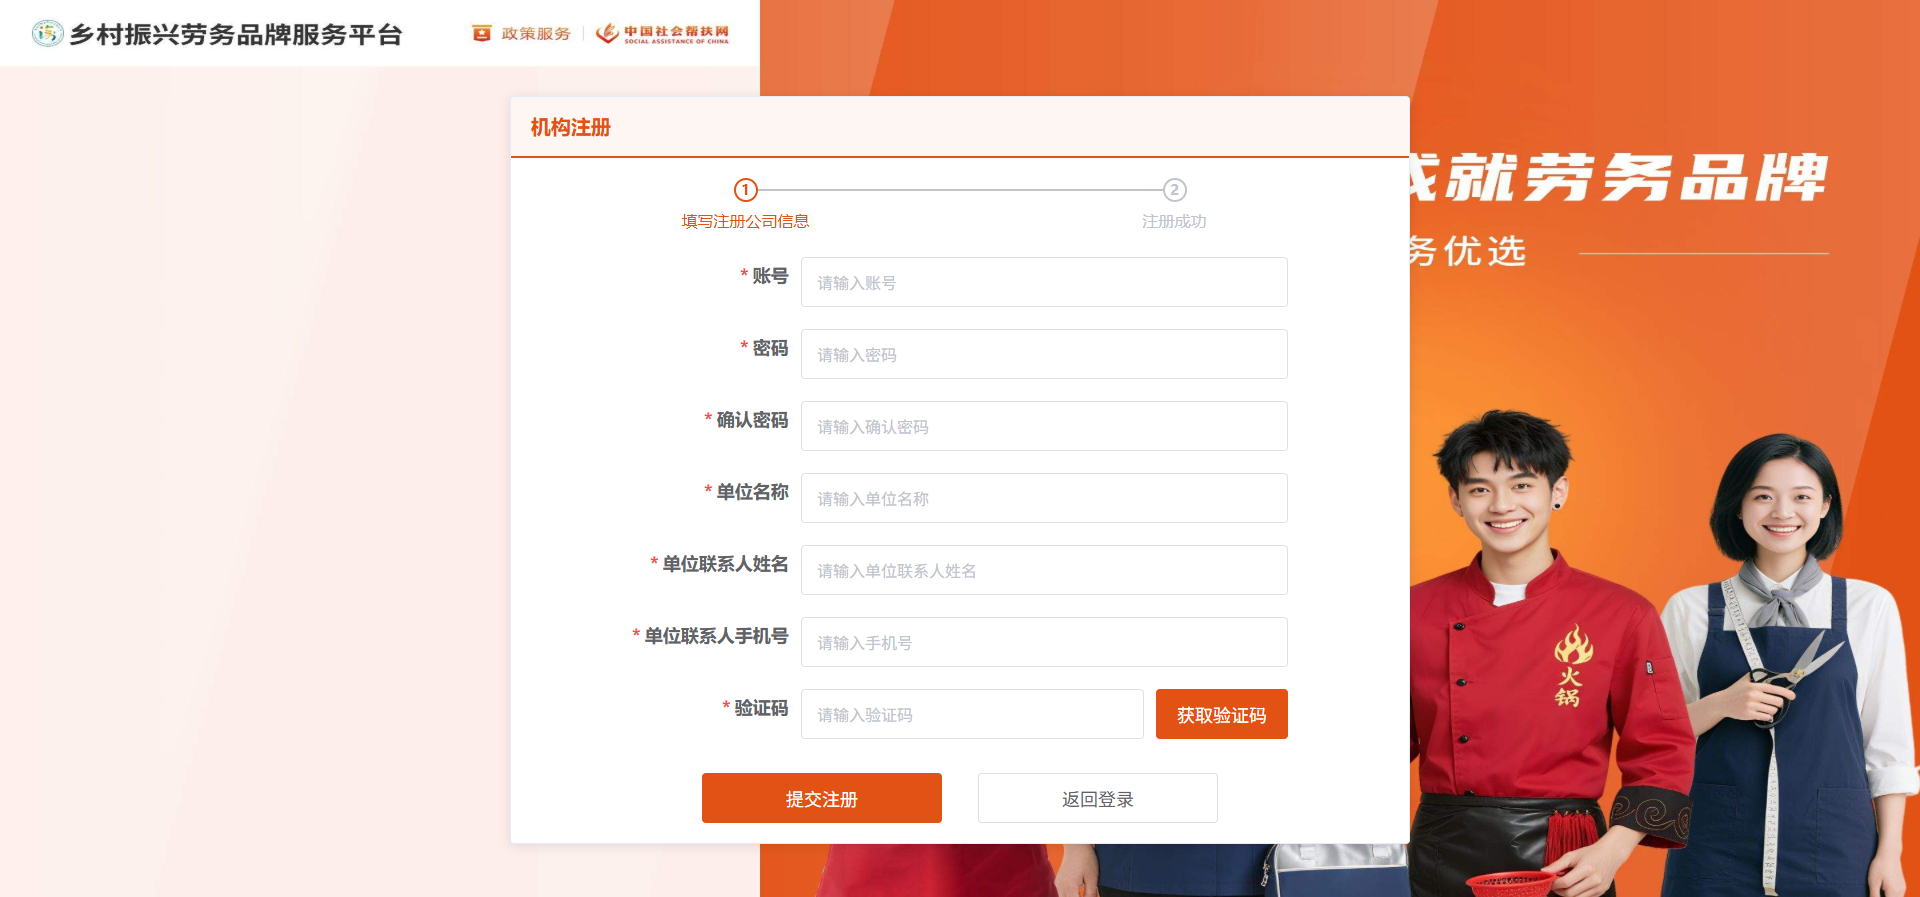Image resolution: width=1920 pixels, height=897 pixels.
Task: Go back via 返回登录 button
Action: tap(1098, 798)
